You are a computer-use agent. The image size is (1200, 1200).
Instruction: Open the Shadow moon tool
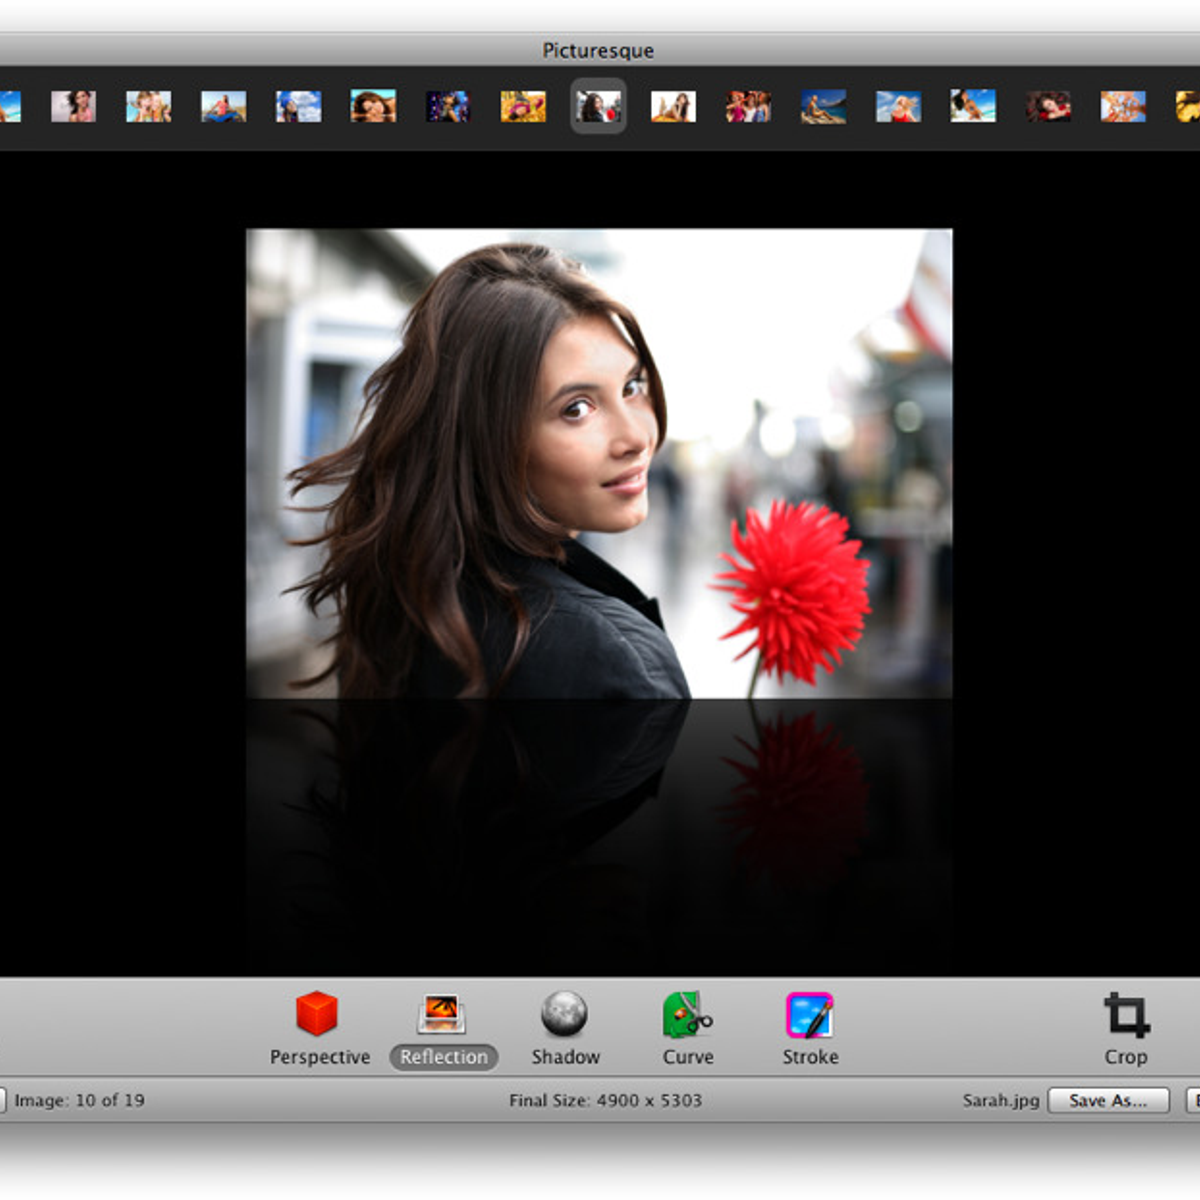click(564, 1014)
